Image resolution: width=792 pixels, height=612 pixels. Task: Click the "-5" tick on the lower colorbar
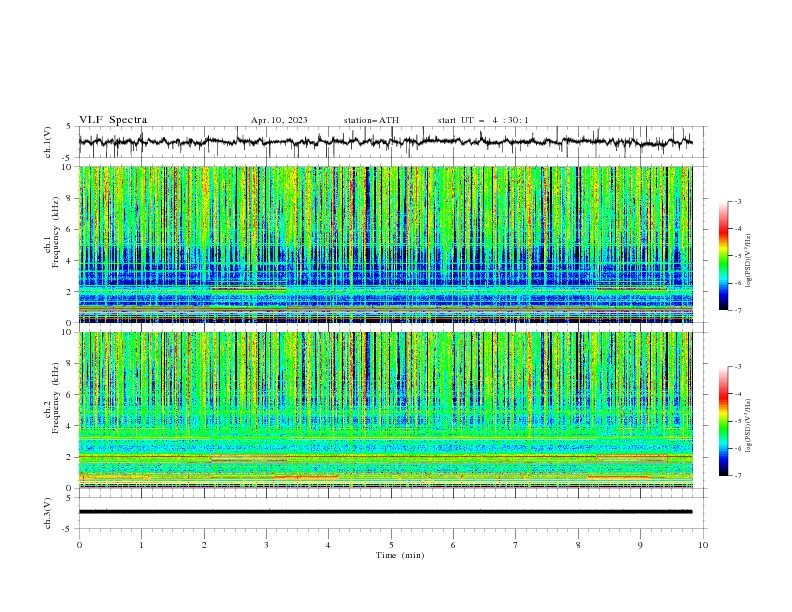[x=738, y=421]
